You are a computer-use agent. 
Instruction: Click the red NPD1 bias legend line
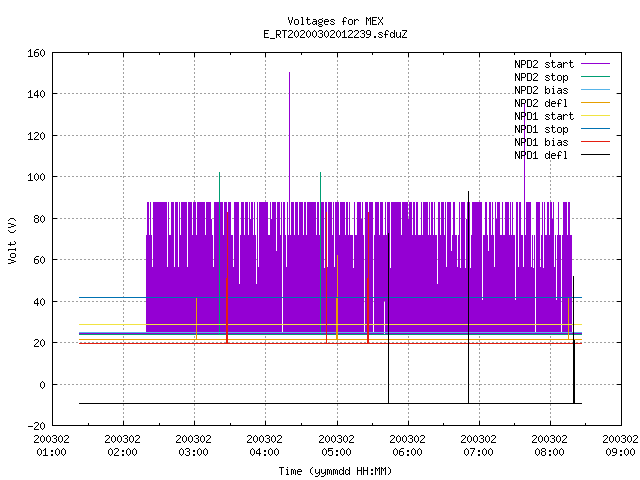pos(595,142)
